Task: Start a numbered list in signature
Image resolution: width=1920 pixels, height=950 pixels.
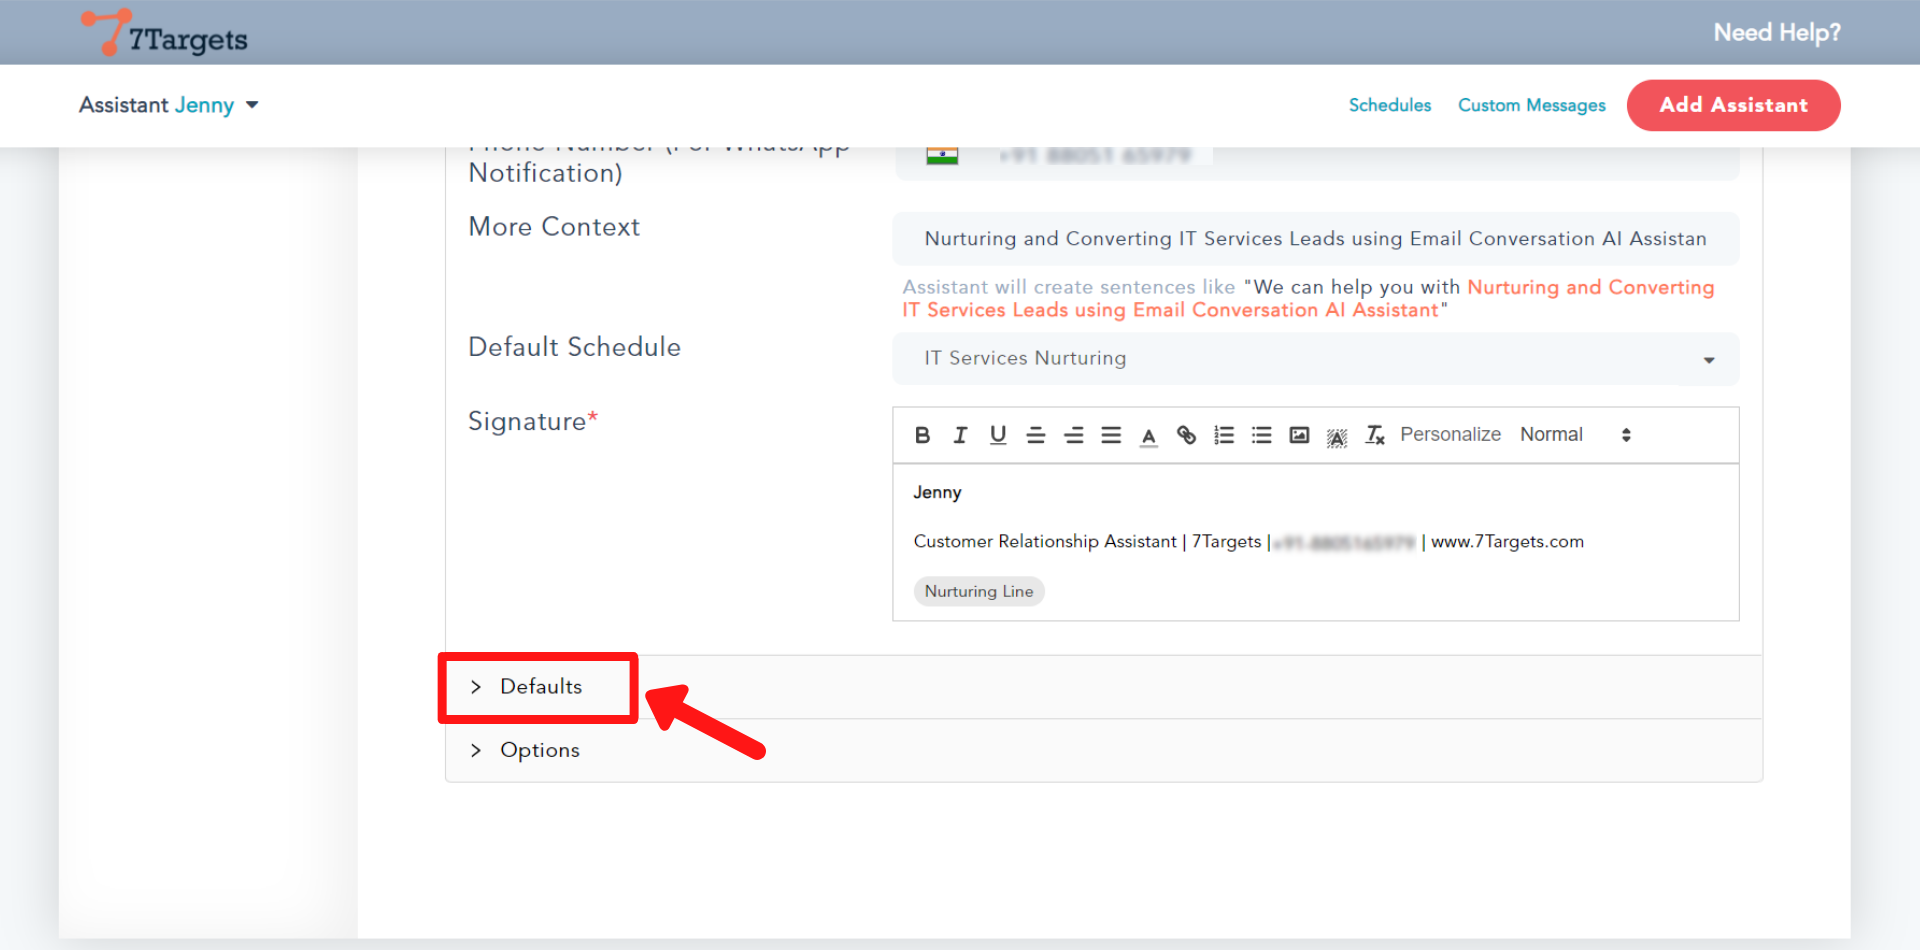Action: [1224, 435]
